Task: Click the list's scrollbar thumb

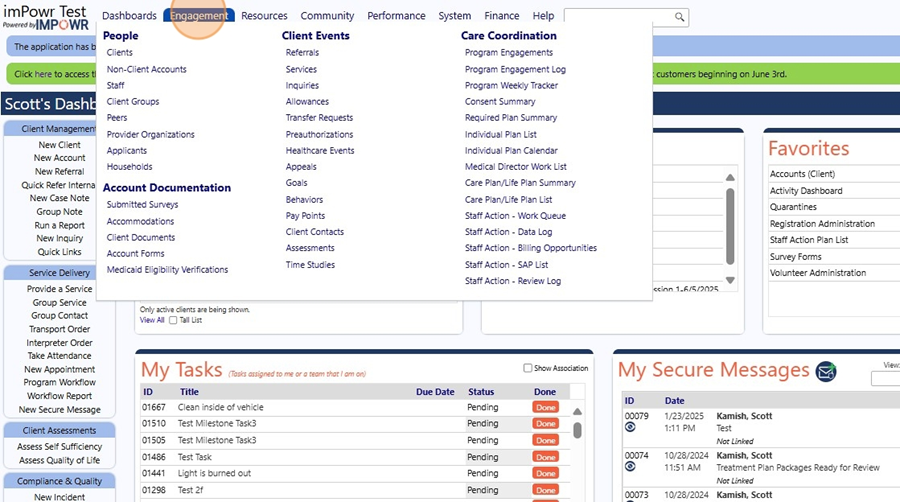Action: coord(730,226)
